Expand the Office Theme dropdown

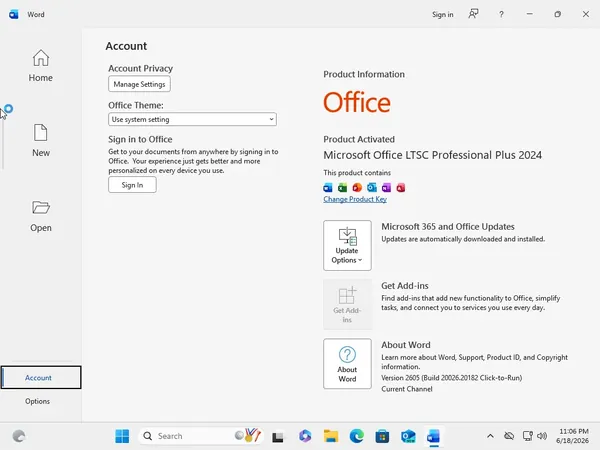tap(192, 119)
